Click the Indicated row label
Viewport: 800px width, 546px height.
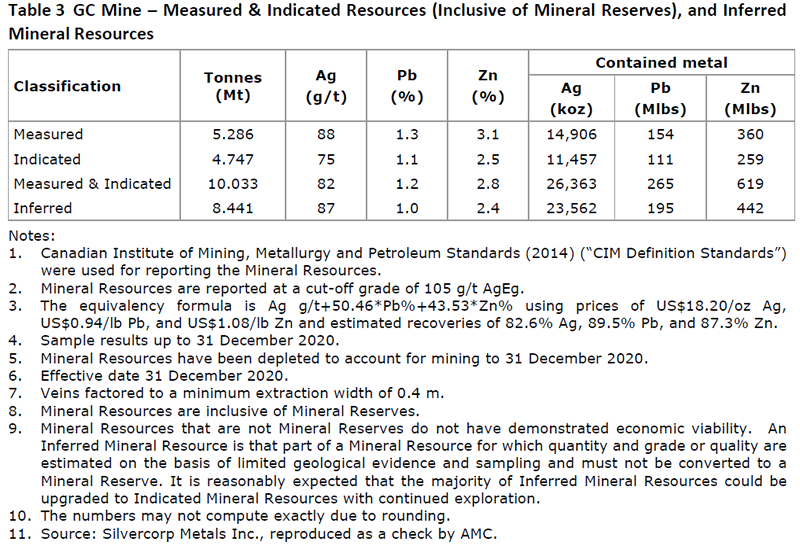pyautogui.click(x=47, y=159)
